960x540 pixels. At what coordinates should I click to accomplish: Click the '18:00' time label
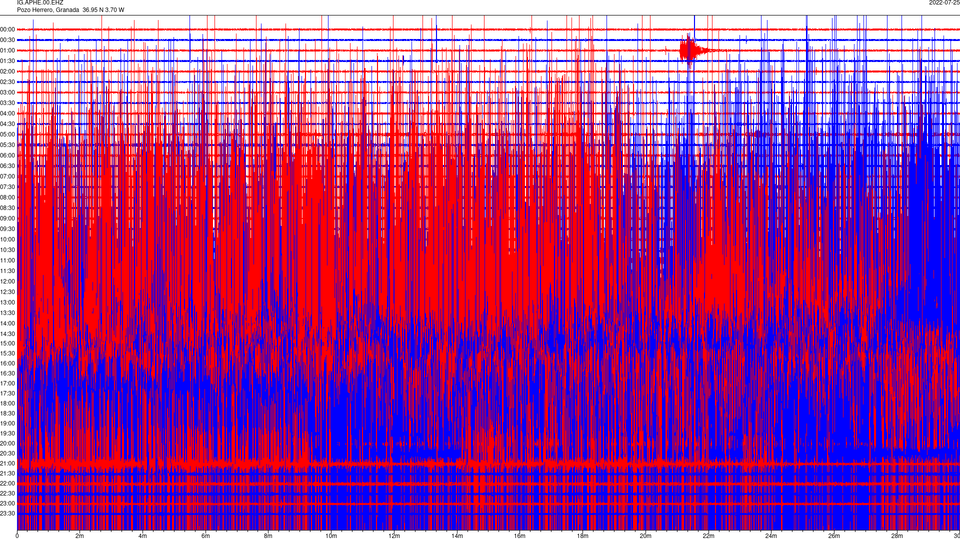pyautogui.click(x=7, y=403)
